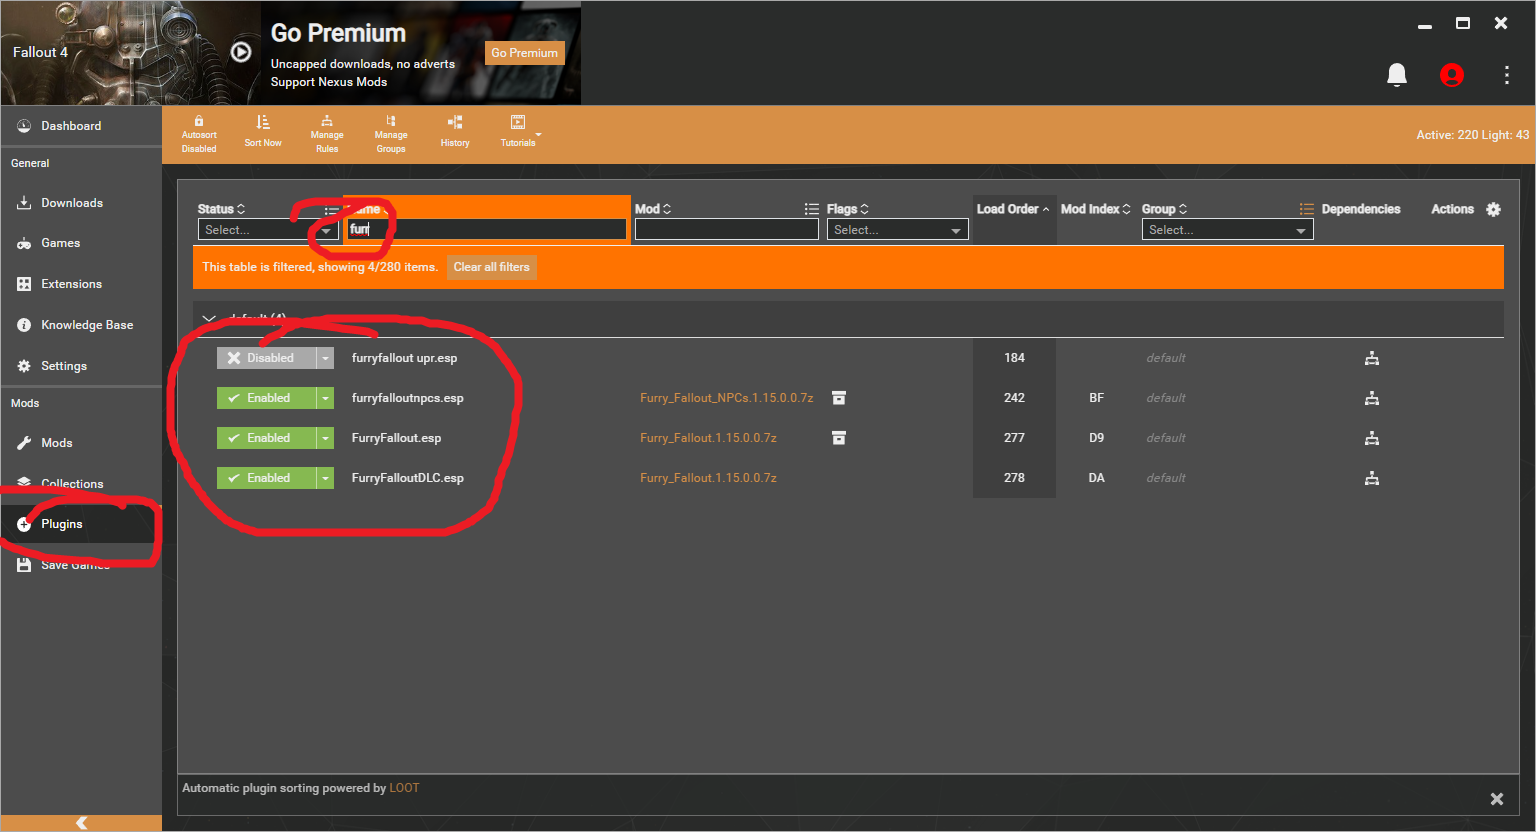The width and height of the screenshot is (1536, 832).
Task: Open Status filter Select dropdown
Action: point(268,230)
